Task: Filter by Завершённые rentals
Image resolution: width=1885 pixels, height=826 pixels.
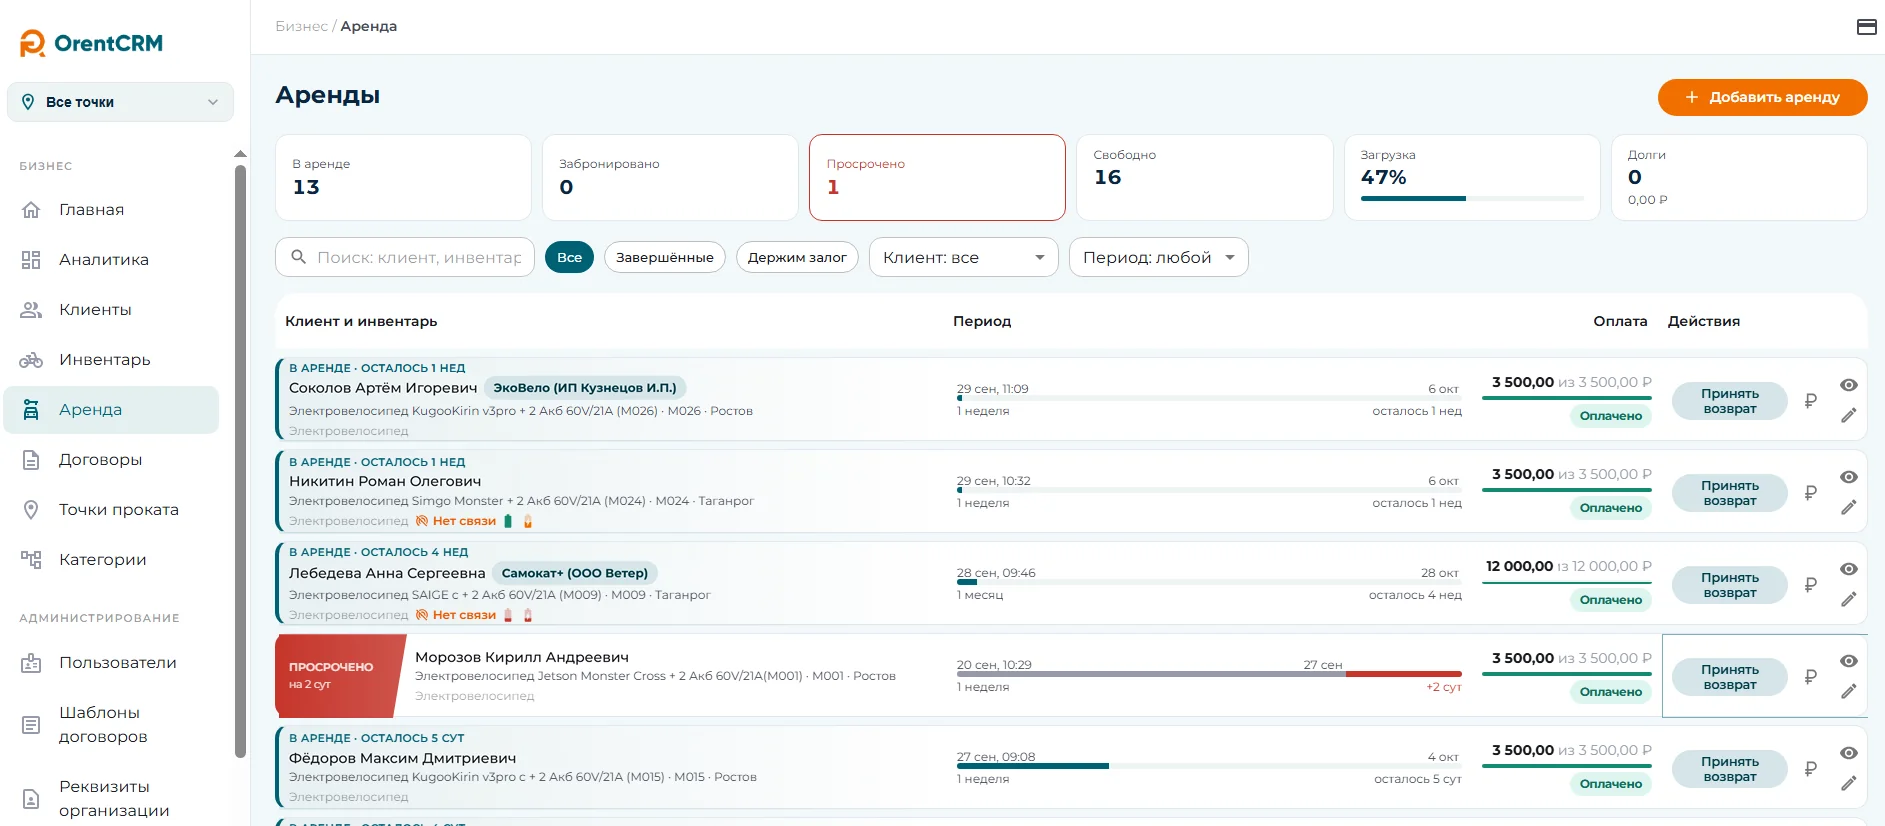Action: coord(665,257)
